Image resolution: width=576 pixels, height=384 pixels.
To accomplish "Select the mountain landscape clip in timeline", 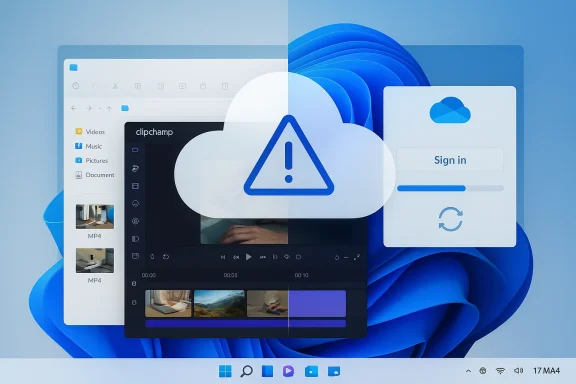I will (219, 304).
